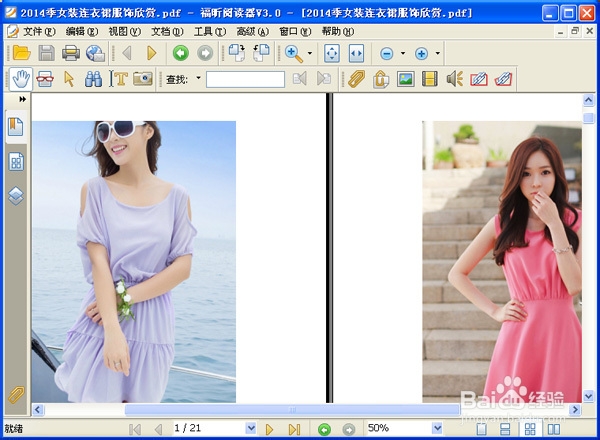Viewport: 600px width, 440px height.
Task: Go to next page in status bar
Action: point(269,429)
